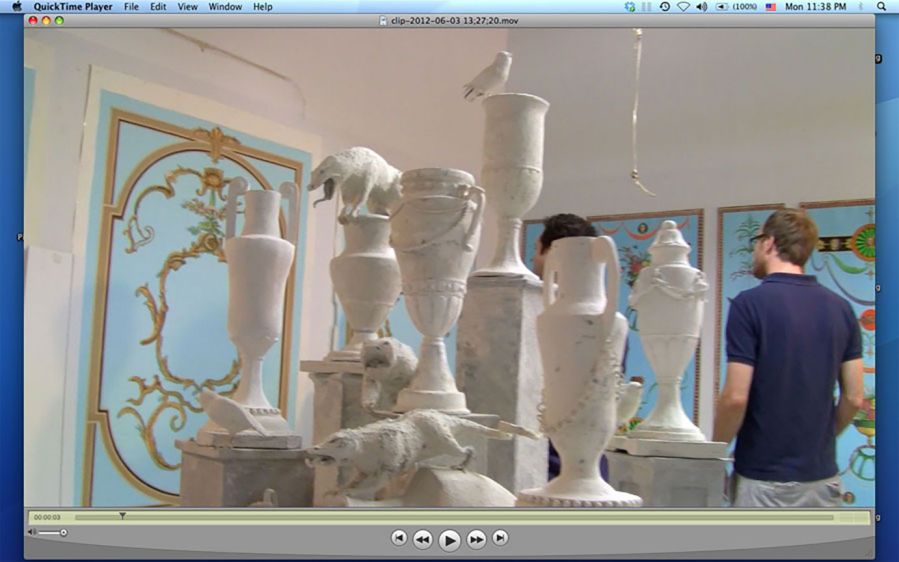Open the Edit menu
The width and height of the screenshot is (899, 562).
pyautogui.click(x=158, y=7)
